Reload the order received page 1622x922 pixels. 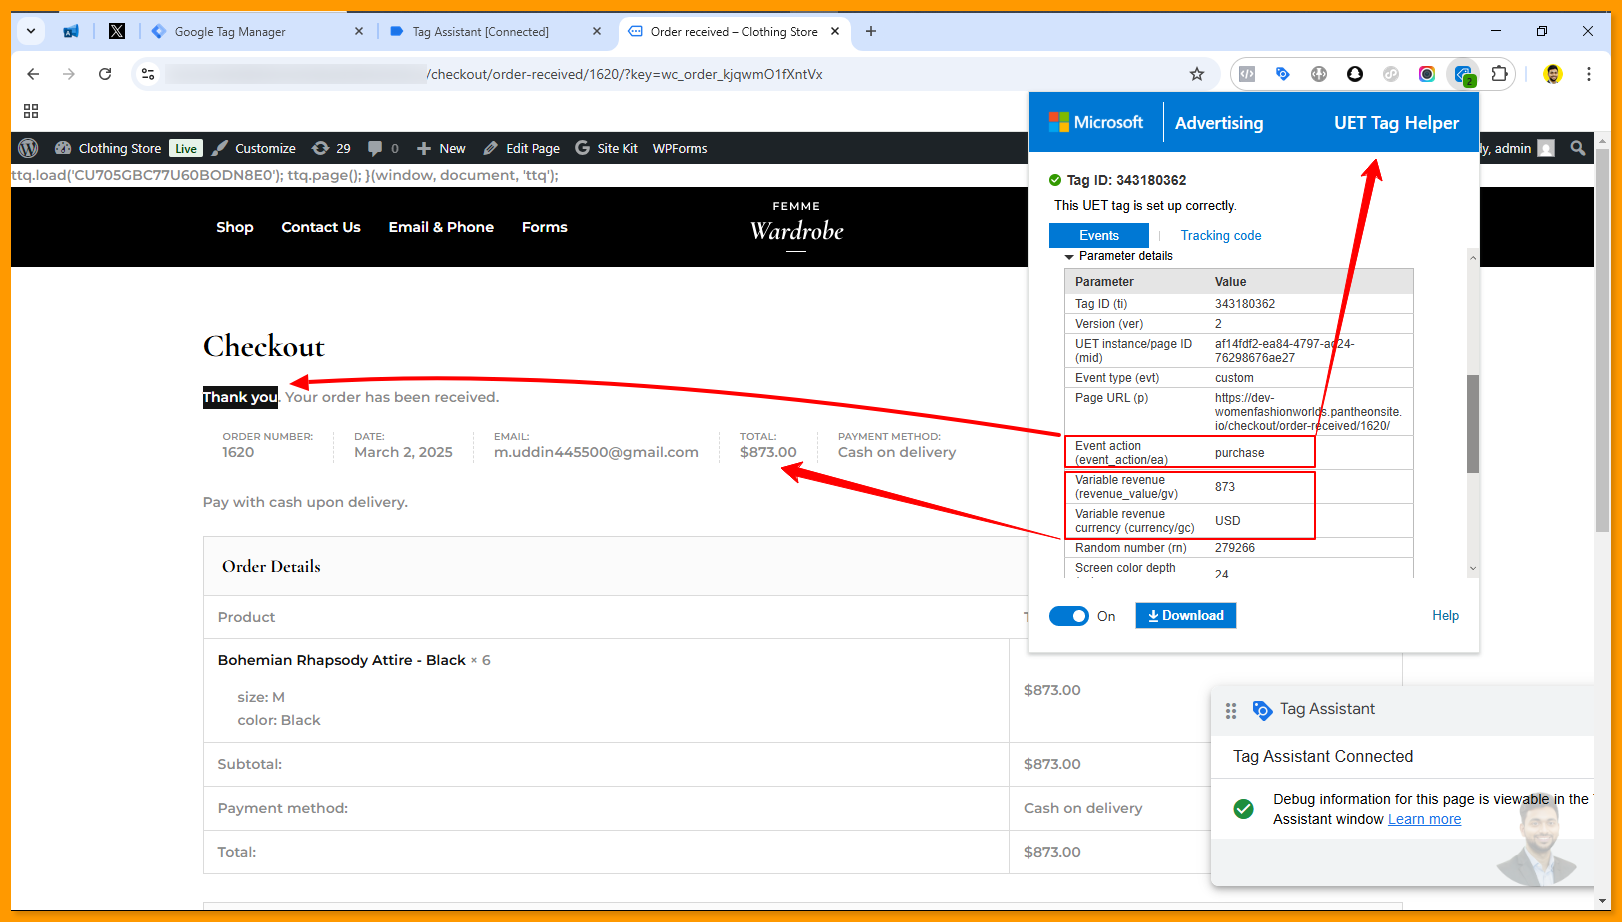tap(105, 74)
